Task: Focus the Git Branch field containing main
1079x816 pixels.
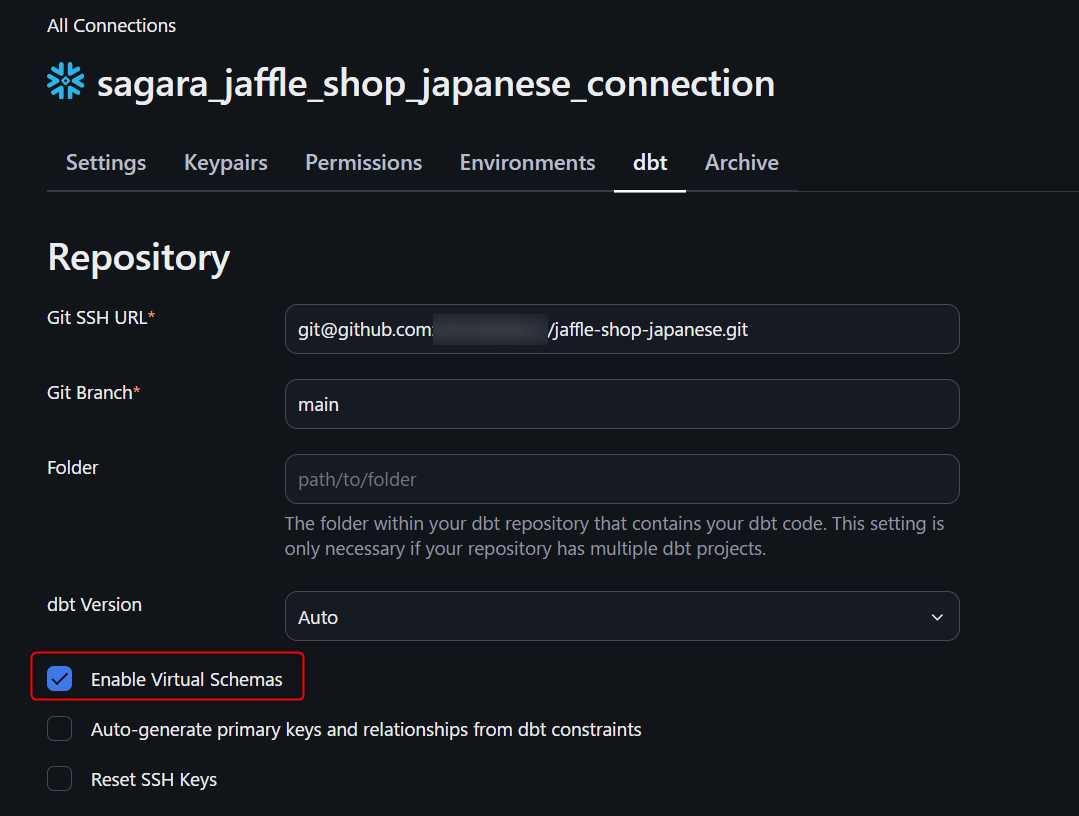Action: [622, 404]
